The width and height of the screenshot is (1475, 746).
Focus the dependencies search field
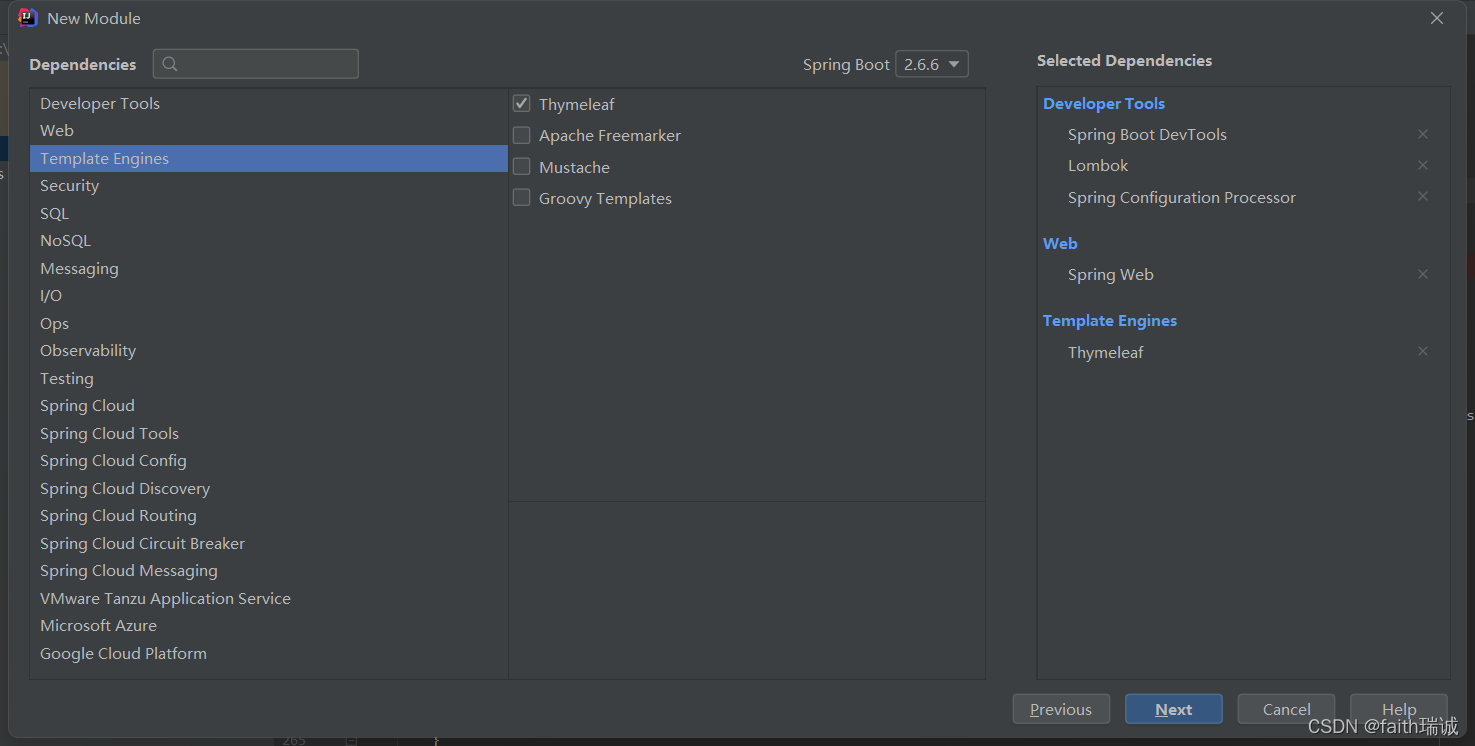(256, 64)
